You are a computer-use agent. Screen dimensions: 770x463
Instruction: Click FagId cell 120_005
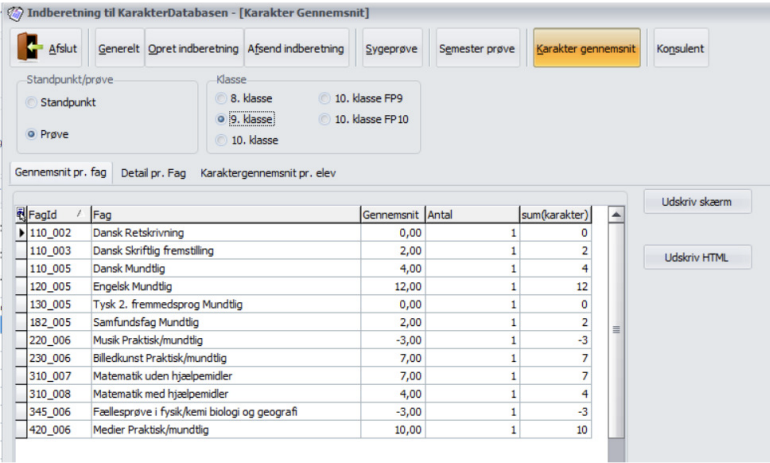pyautogui.click(x=58, y=286)
